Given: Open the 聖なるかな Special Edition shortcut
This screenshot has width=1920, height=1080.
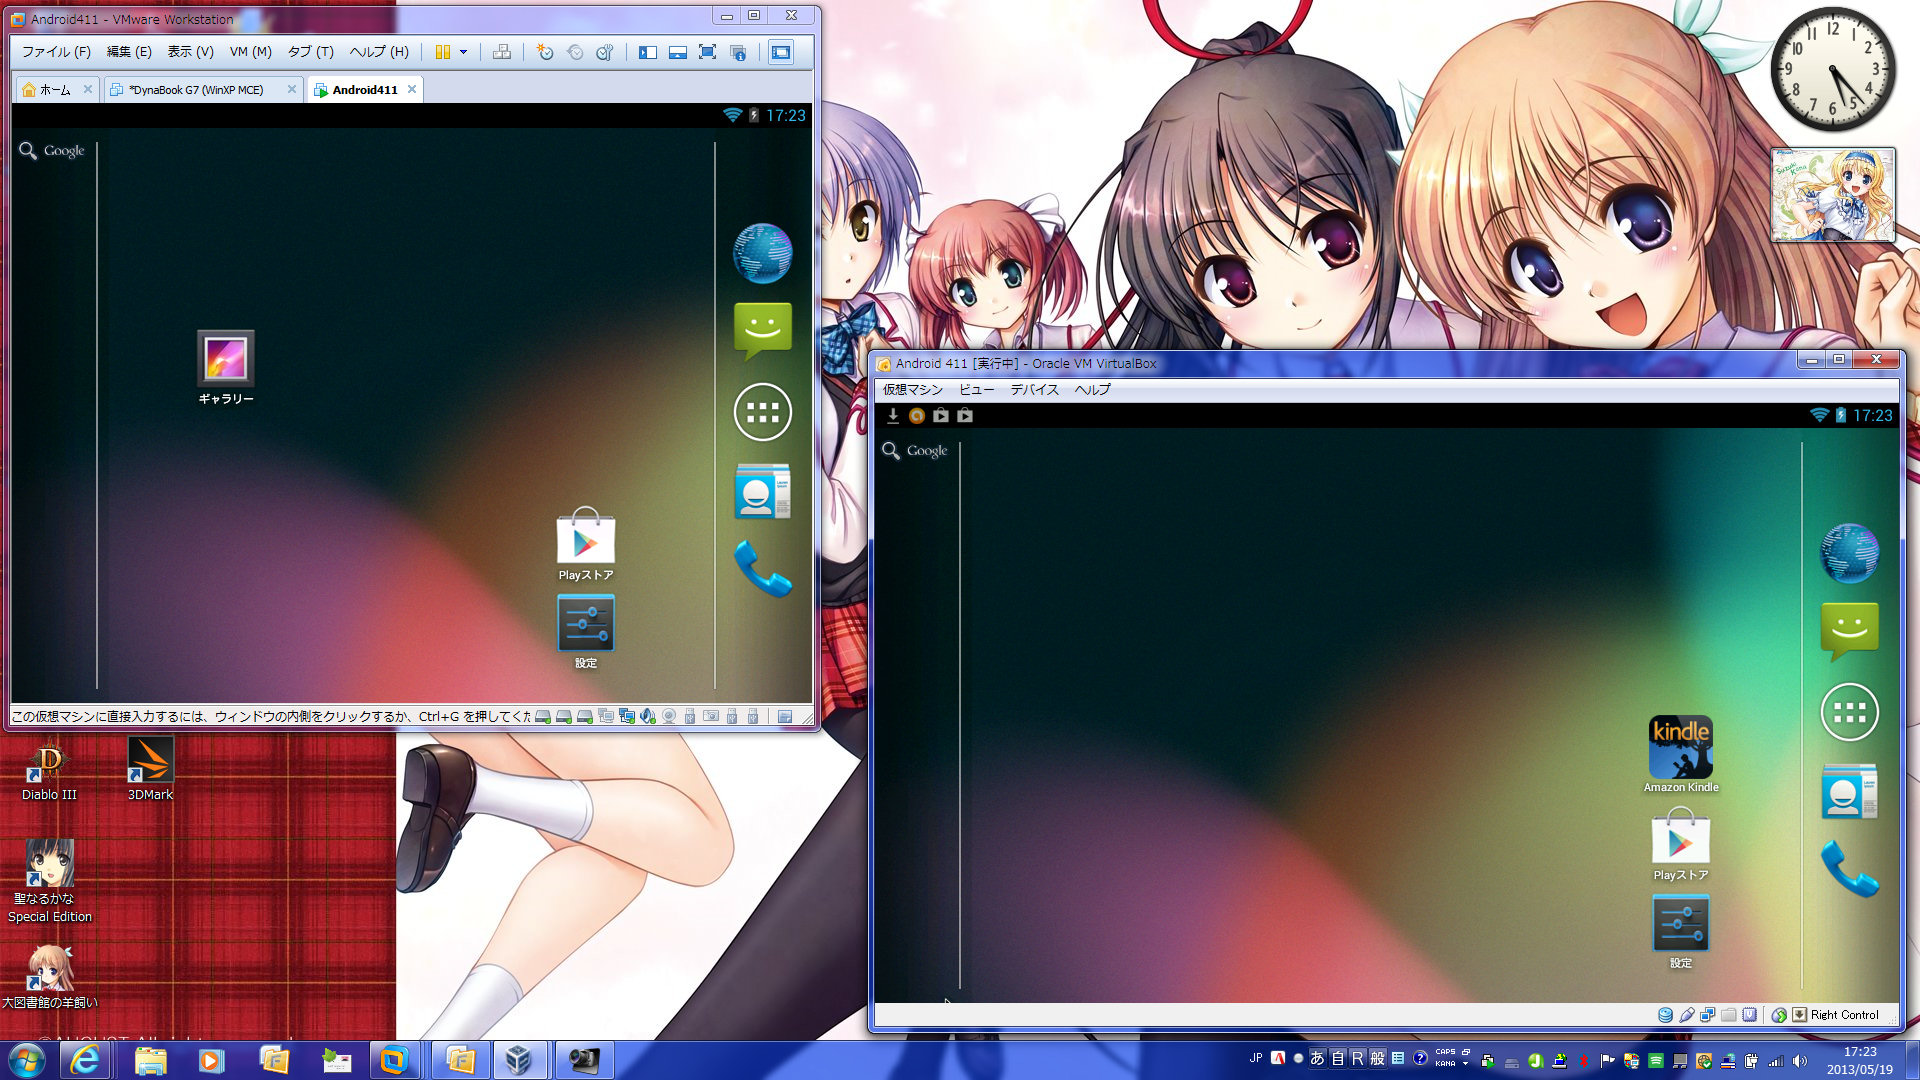Looking at the screenshot, I should 49,882.
